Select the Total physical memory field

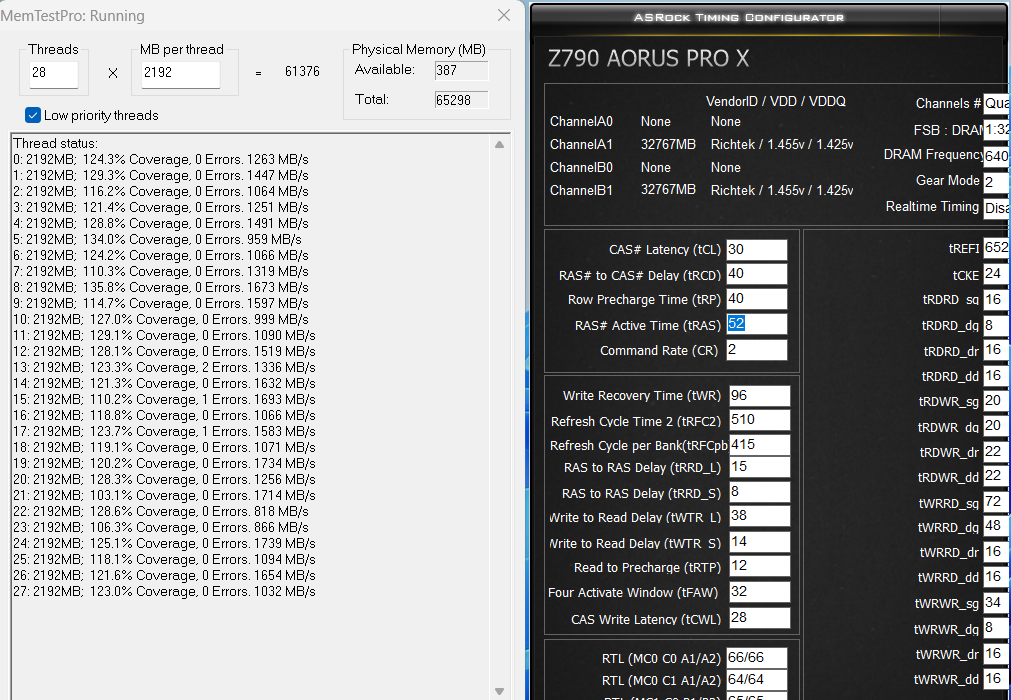click(461, 100)
